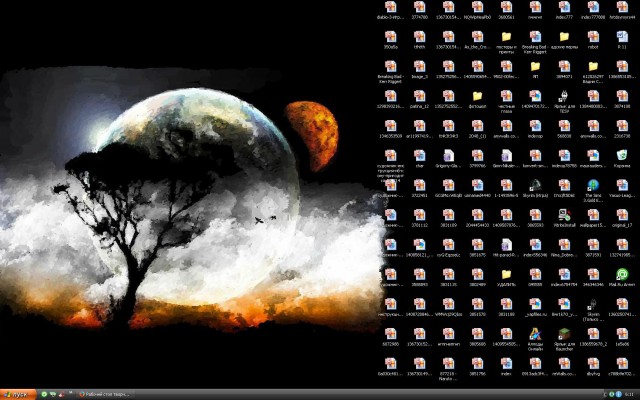Select the wallpaper15... image file

(593, 215)
